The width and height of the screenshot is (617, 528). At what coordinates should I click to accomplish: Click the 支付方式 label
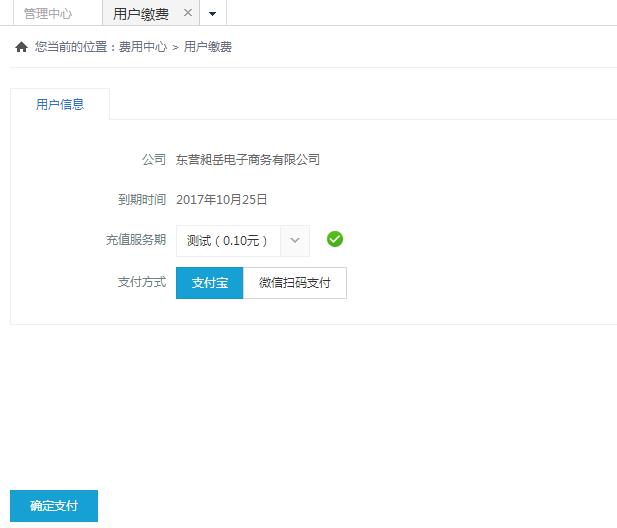(142, 282)
